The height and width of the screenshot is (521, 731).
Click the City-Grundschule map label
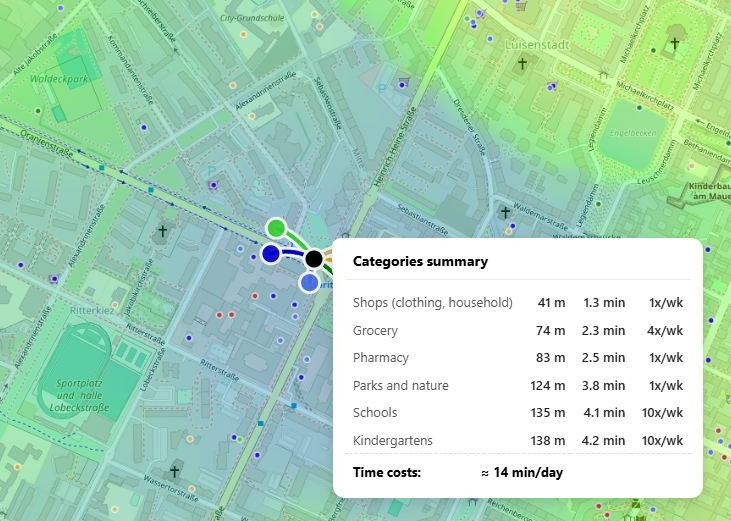coord(252,18)
